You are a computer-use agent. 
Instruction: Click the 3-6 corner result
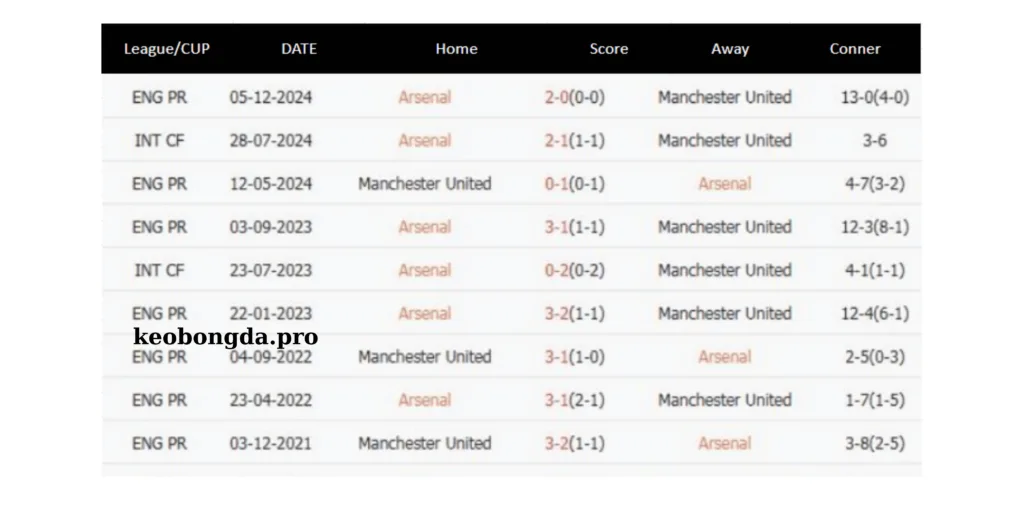pos(875,141)
